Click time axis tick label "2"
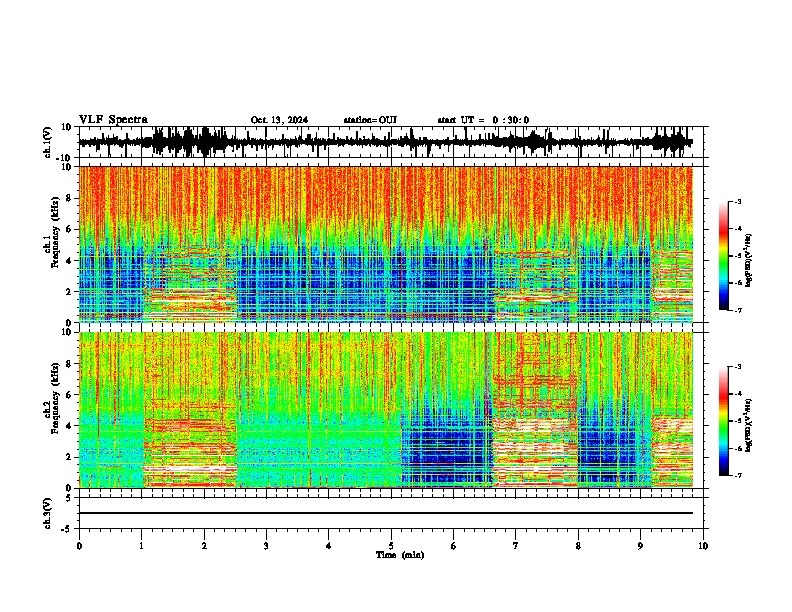The height and width of the screenshot is (612, 792). [204, 546]
